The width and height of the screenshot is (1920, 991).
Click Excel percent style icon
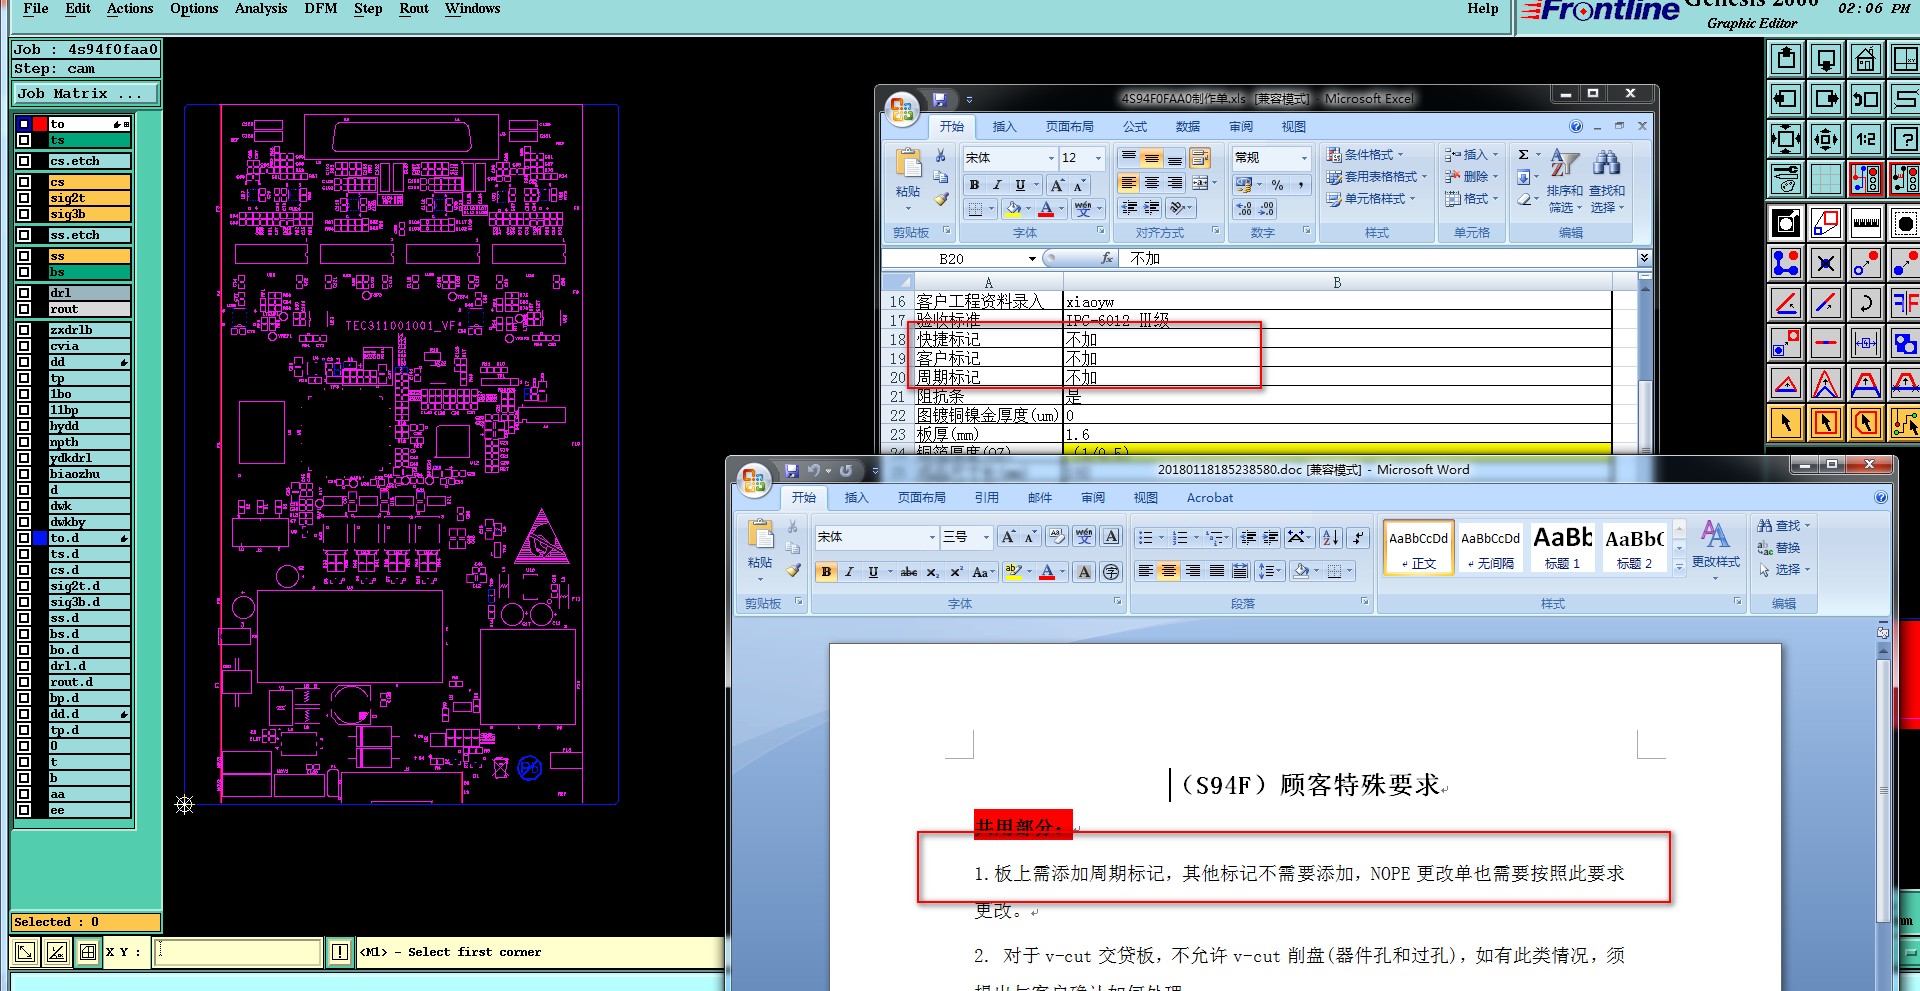(1277, 185)
